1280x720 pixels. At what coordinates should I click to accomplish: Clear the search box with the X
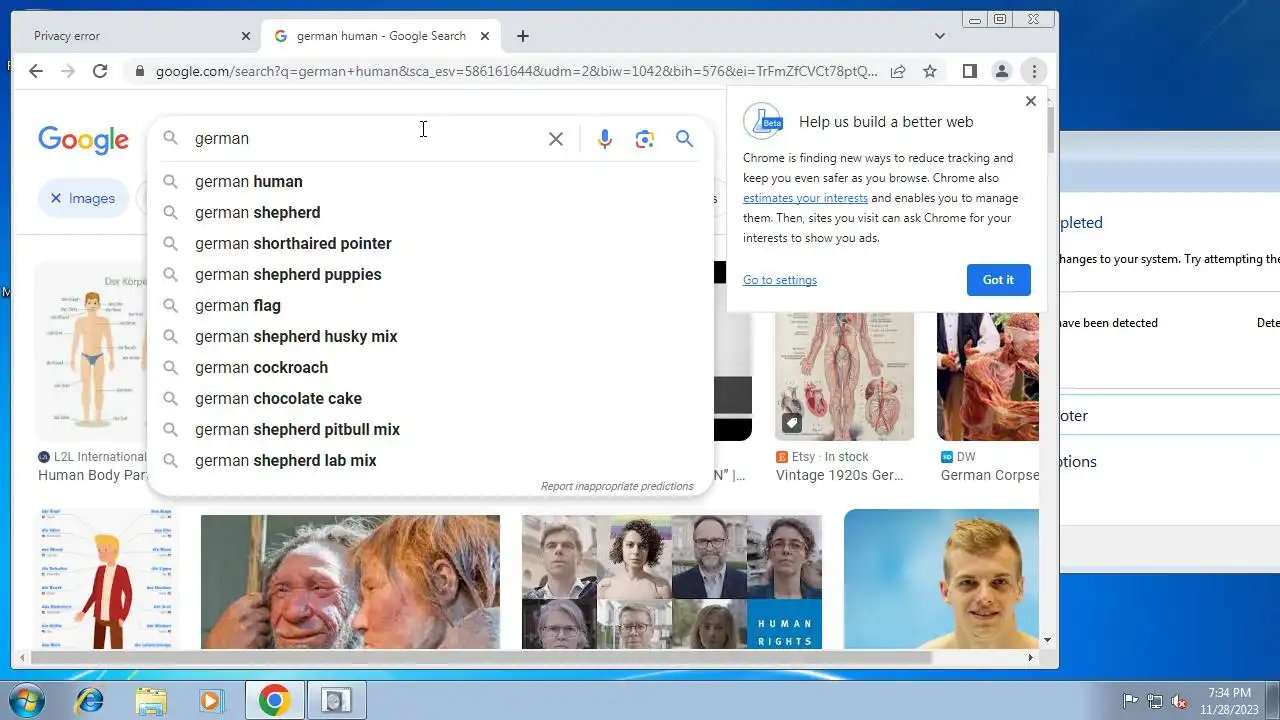(x=556, y=139)
